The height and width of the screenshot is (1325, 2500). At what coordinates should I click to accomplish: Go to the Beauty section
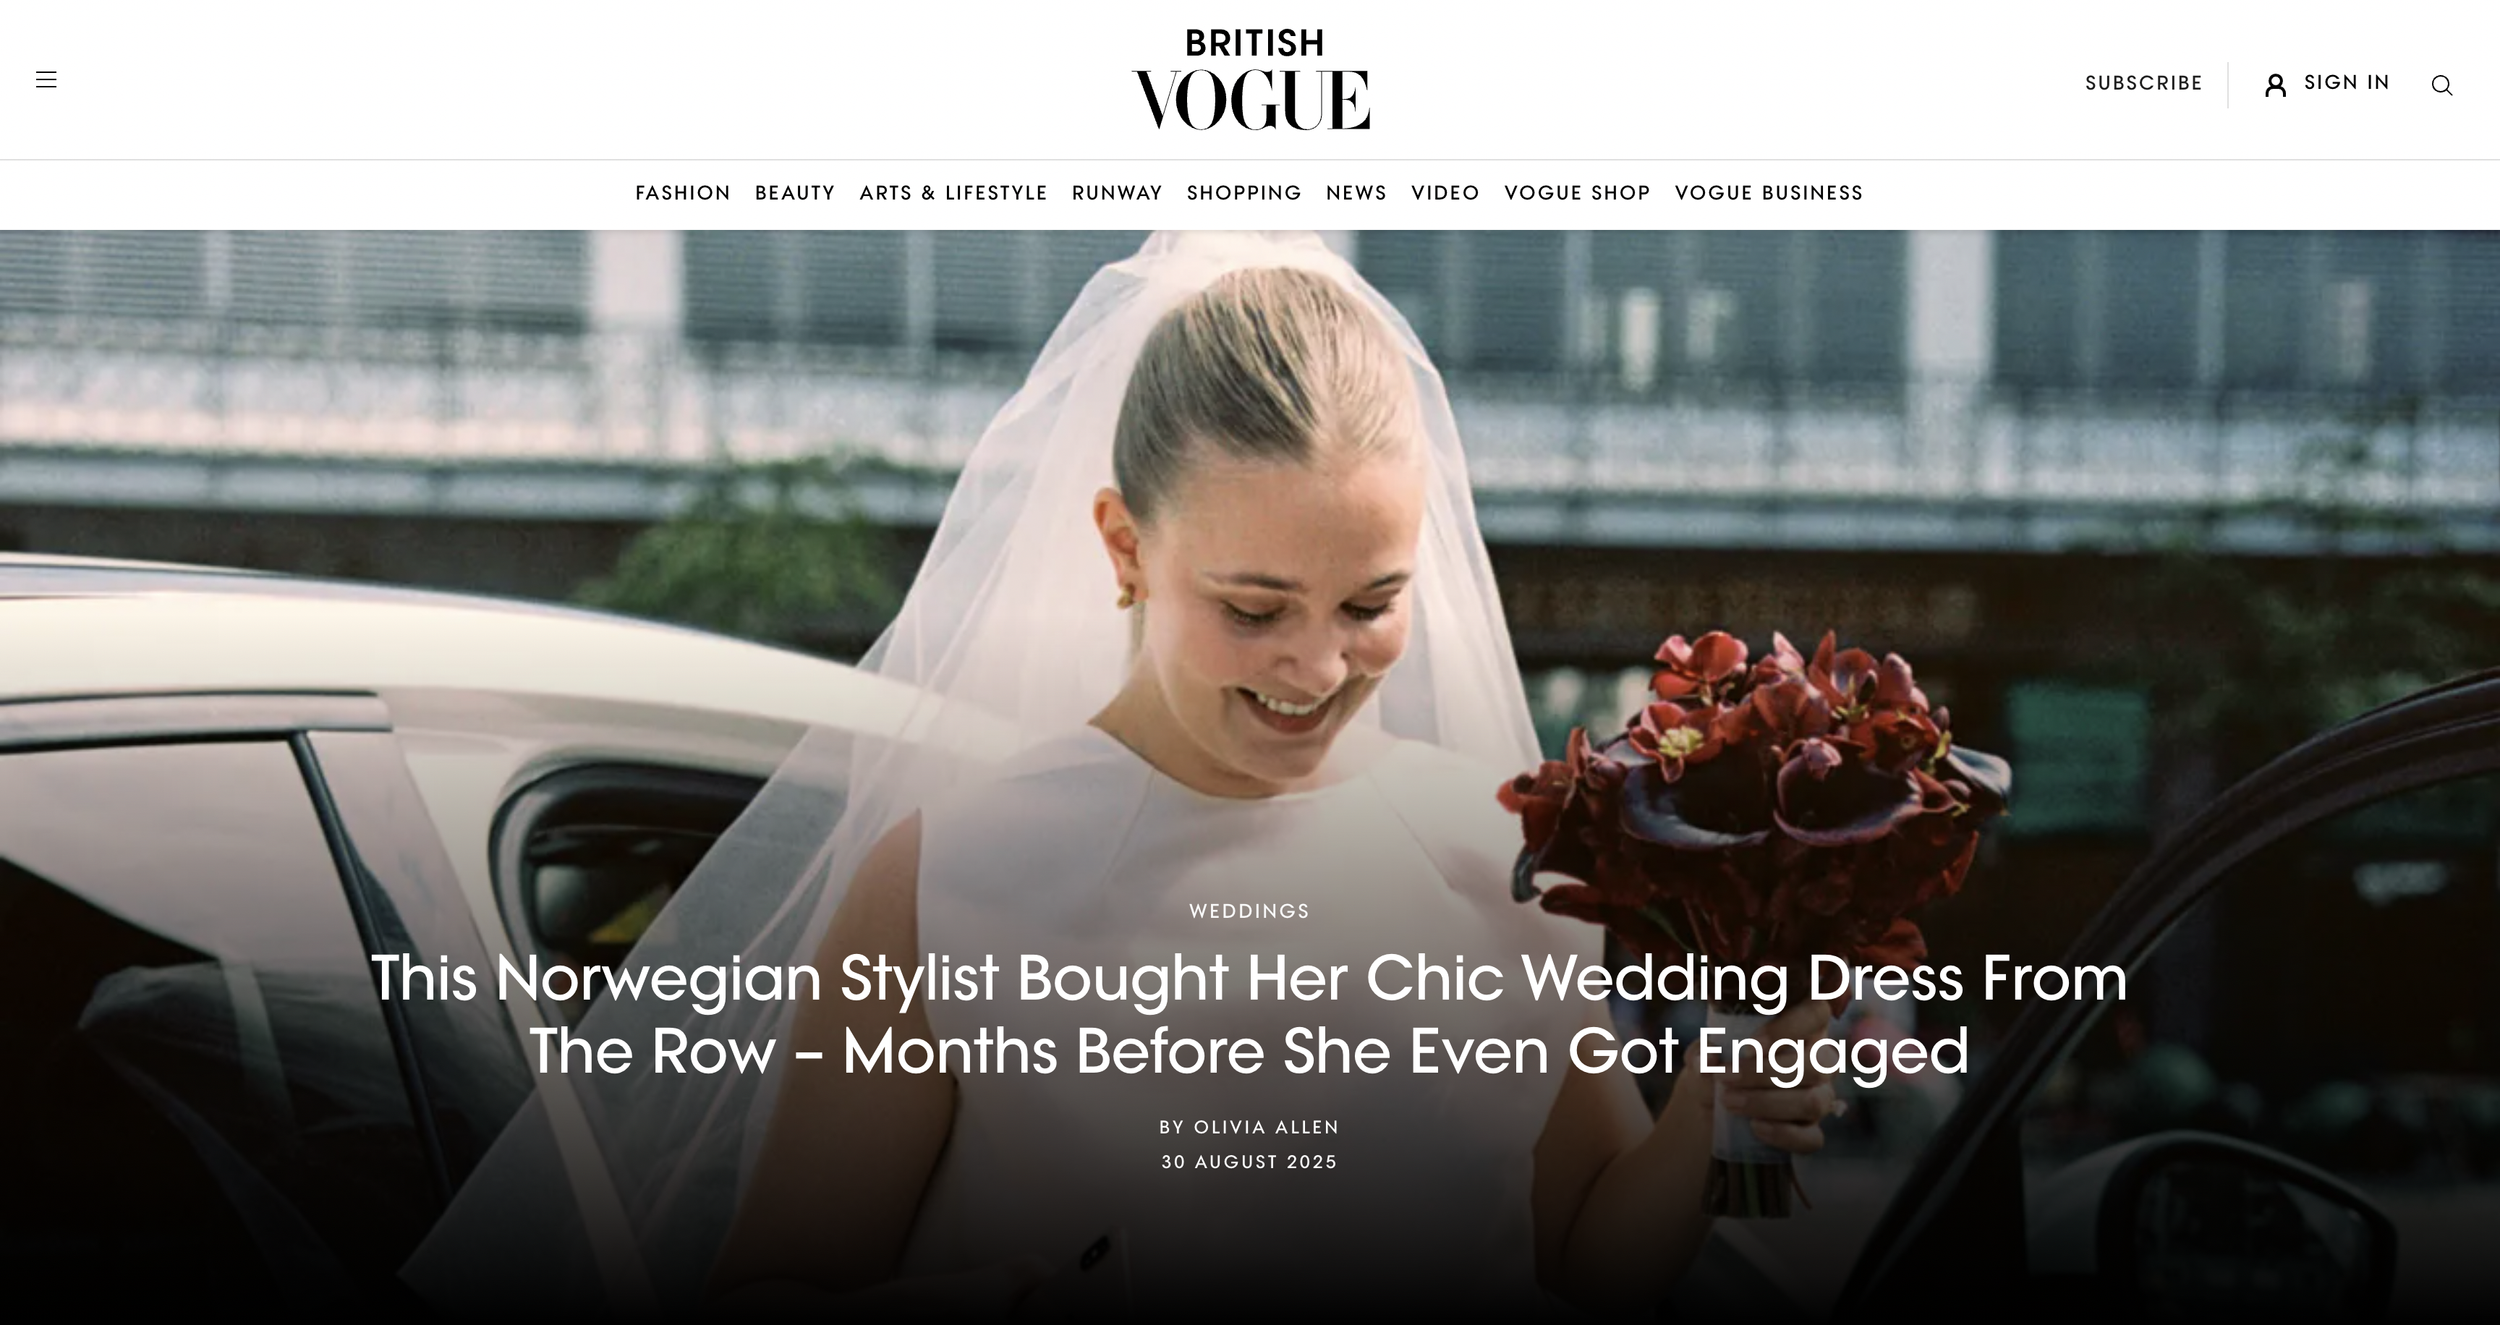(x=795, y=193)
